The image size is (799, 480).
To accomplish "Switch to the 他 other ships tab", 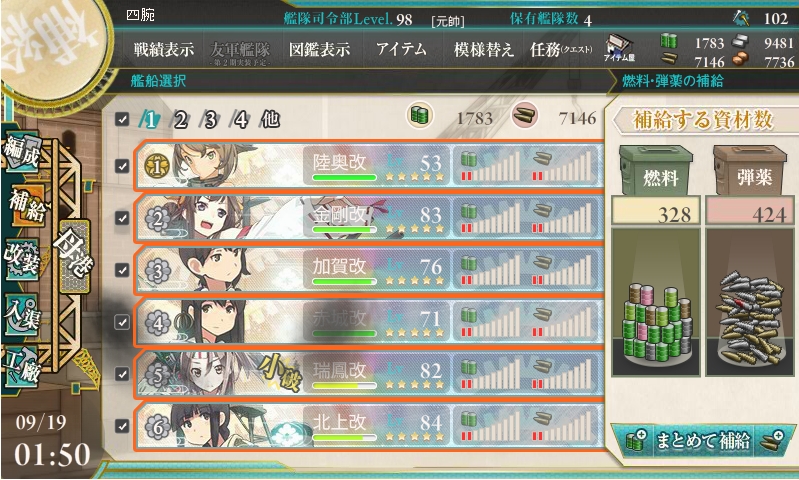I will (270, 120).
